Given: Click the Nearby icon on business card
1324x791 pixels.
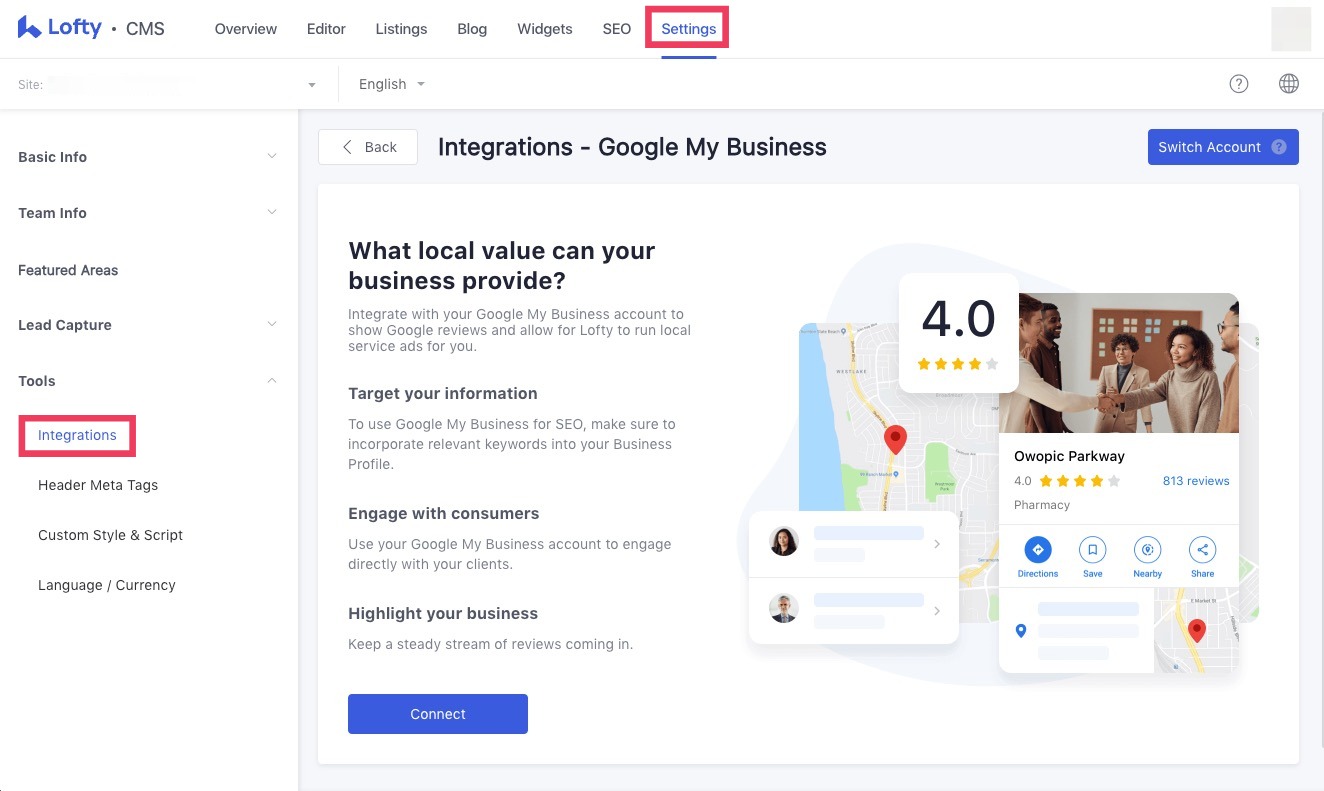Looking at the screenshot, I should coord(1148,549).
